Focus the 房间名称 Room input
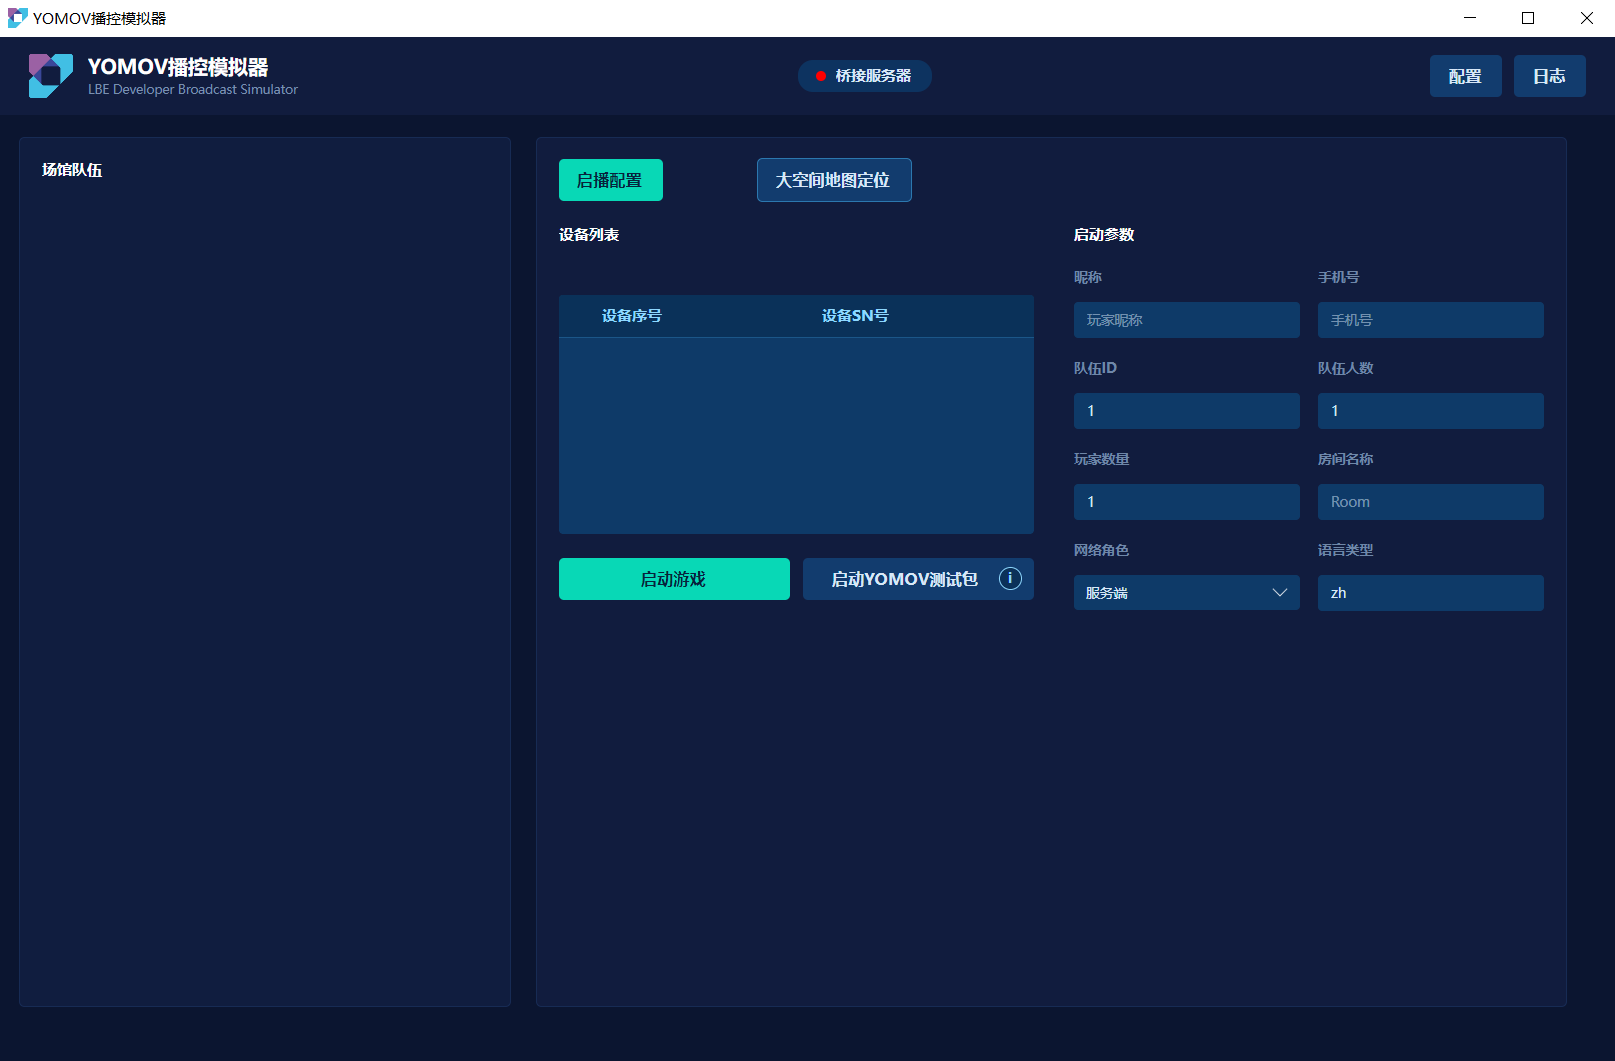This screenshot has height=1061, width=1615. (x=1430, y=502)
